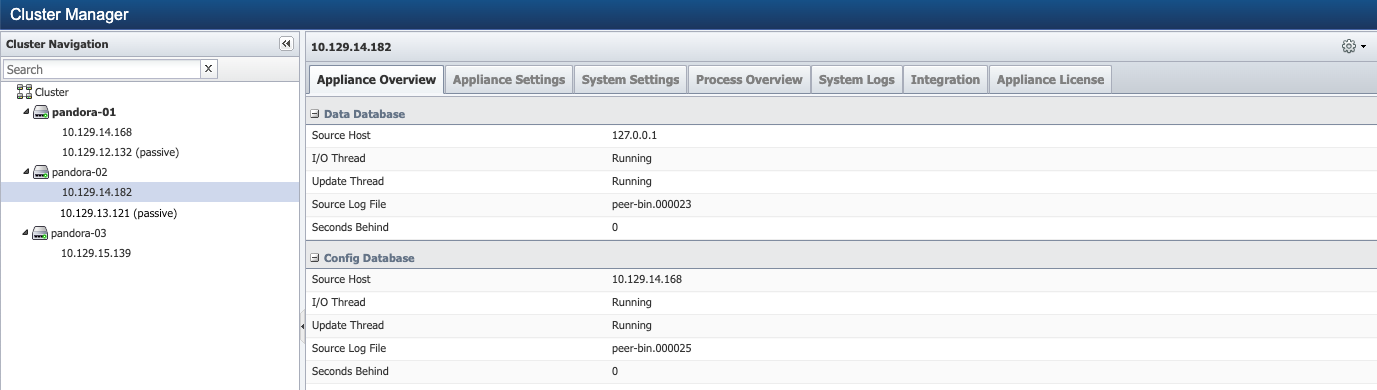Screen dimensions: 1377x390
Task: Select the Cluster root node
Action: (x=52, y=91)
